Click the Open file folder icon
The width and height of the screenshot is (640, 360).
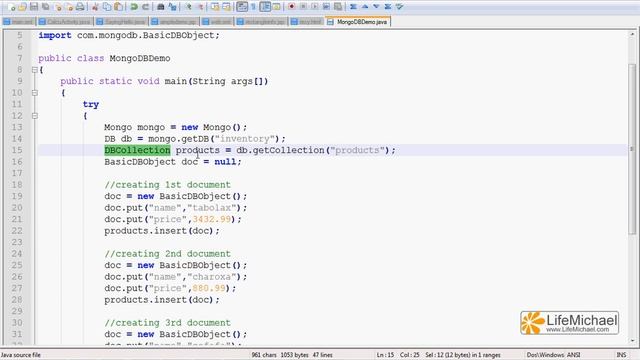coord(22,7)
